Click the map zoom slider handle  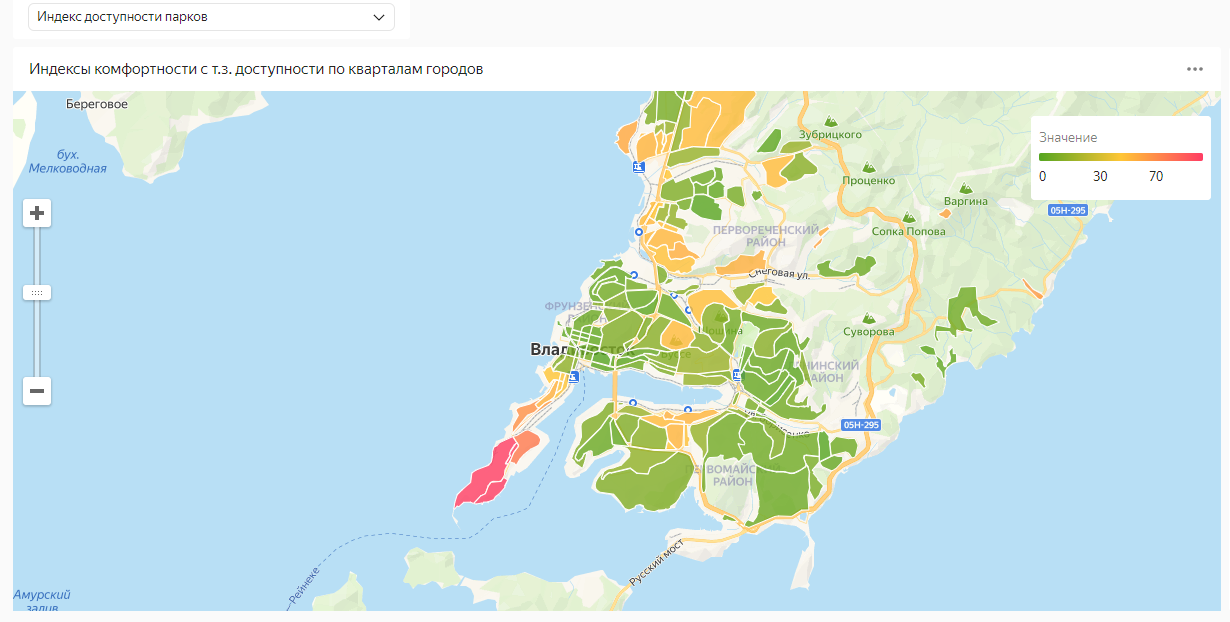tap(37, 293)
